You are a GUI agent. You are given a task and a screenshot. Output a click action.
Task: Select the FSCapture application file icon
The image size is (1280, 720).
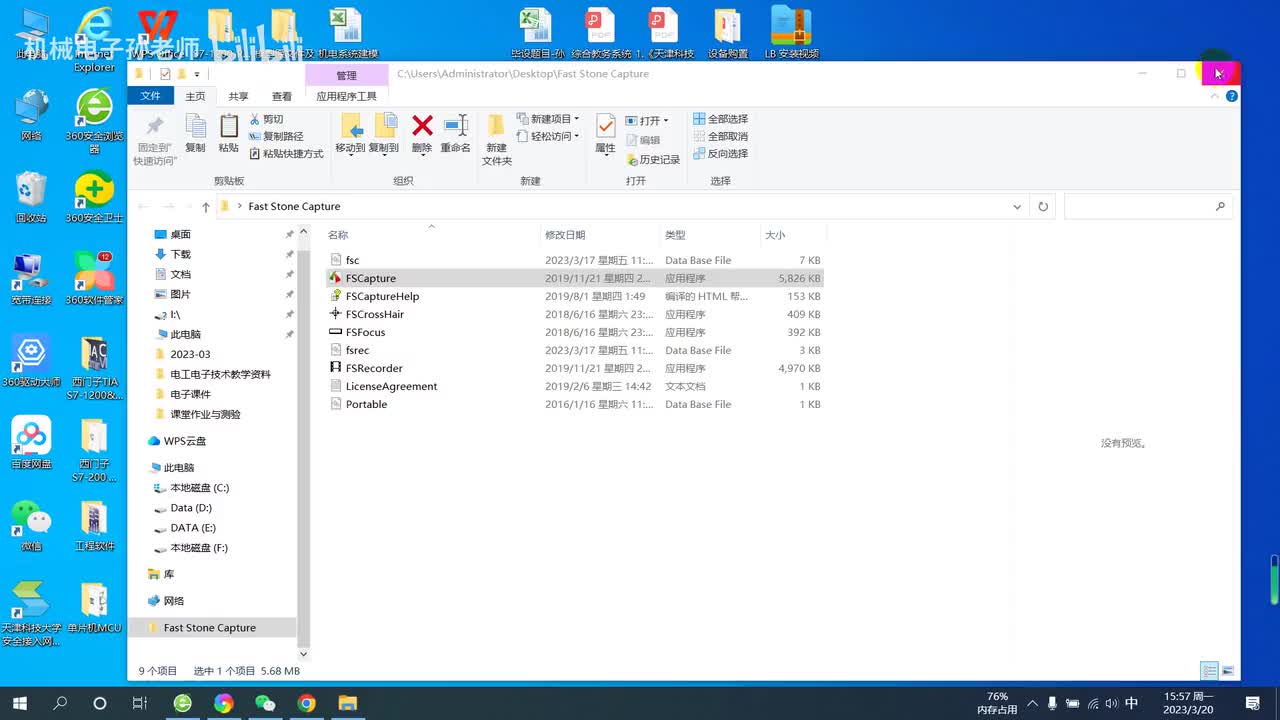[336, 278]
